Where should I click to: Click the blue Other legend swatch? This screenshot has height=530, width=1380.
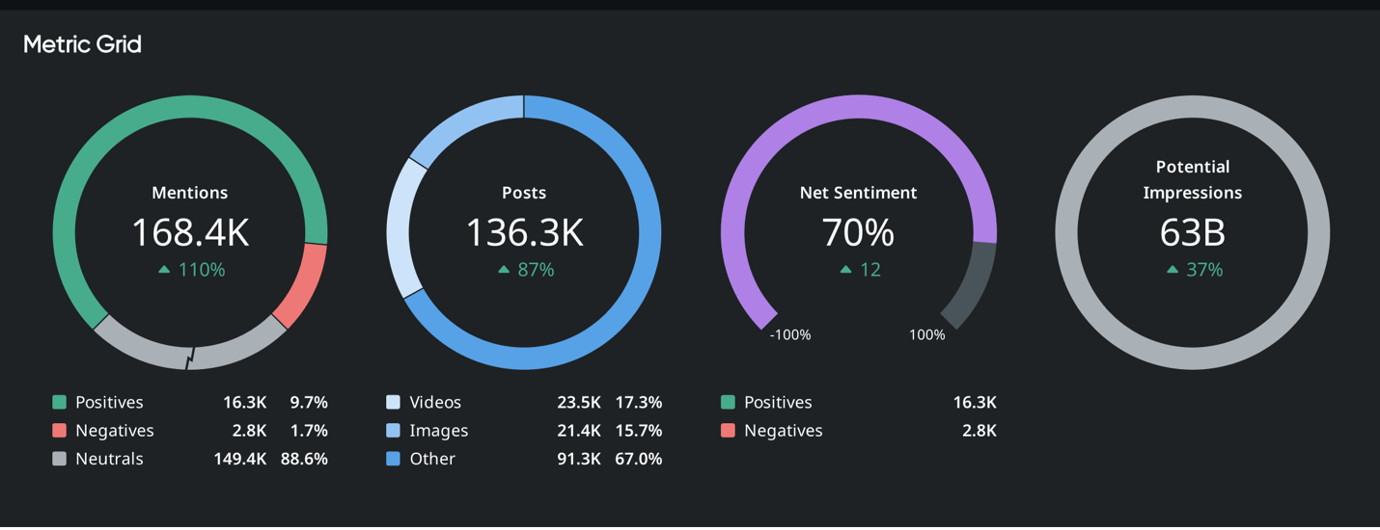[x=393, y=459]
